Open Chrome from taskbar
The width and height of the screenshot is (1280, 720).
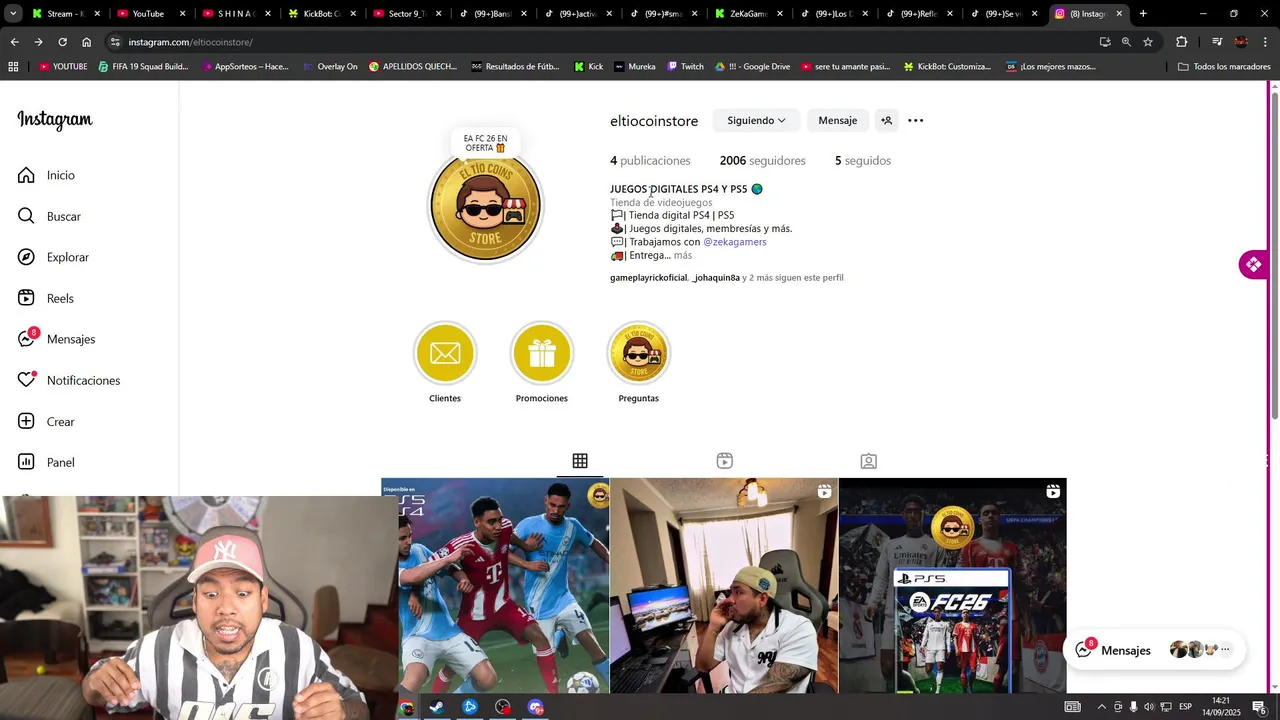(406, 707)
